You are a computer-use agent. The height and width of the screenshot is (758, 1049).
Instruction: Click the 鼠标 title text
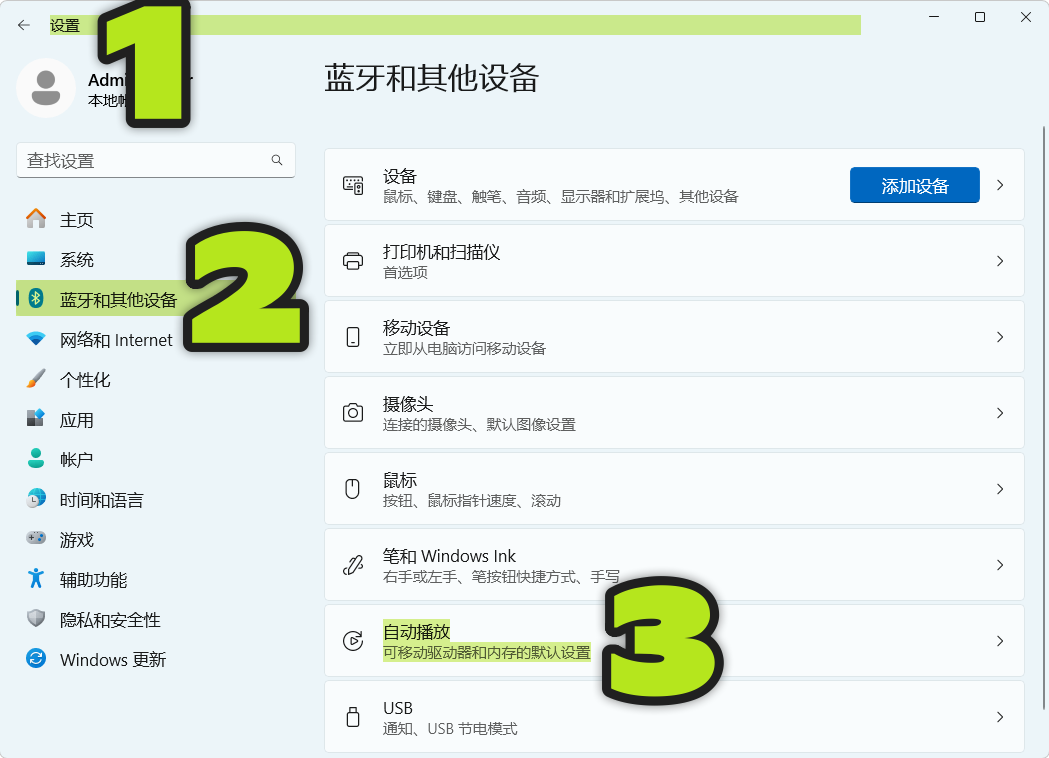400,480
